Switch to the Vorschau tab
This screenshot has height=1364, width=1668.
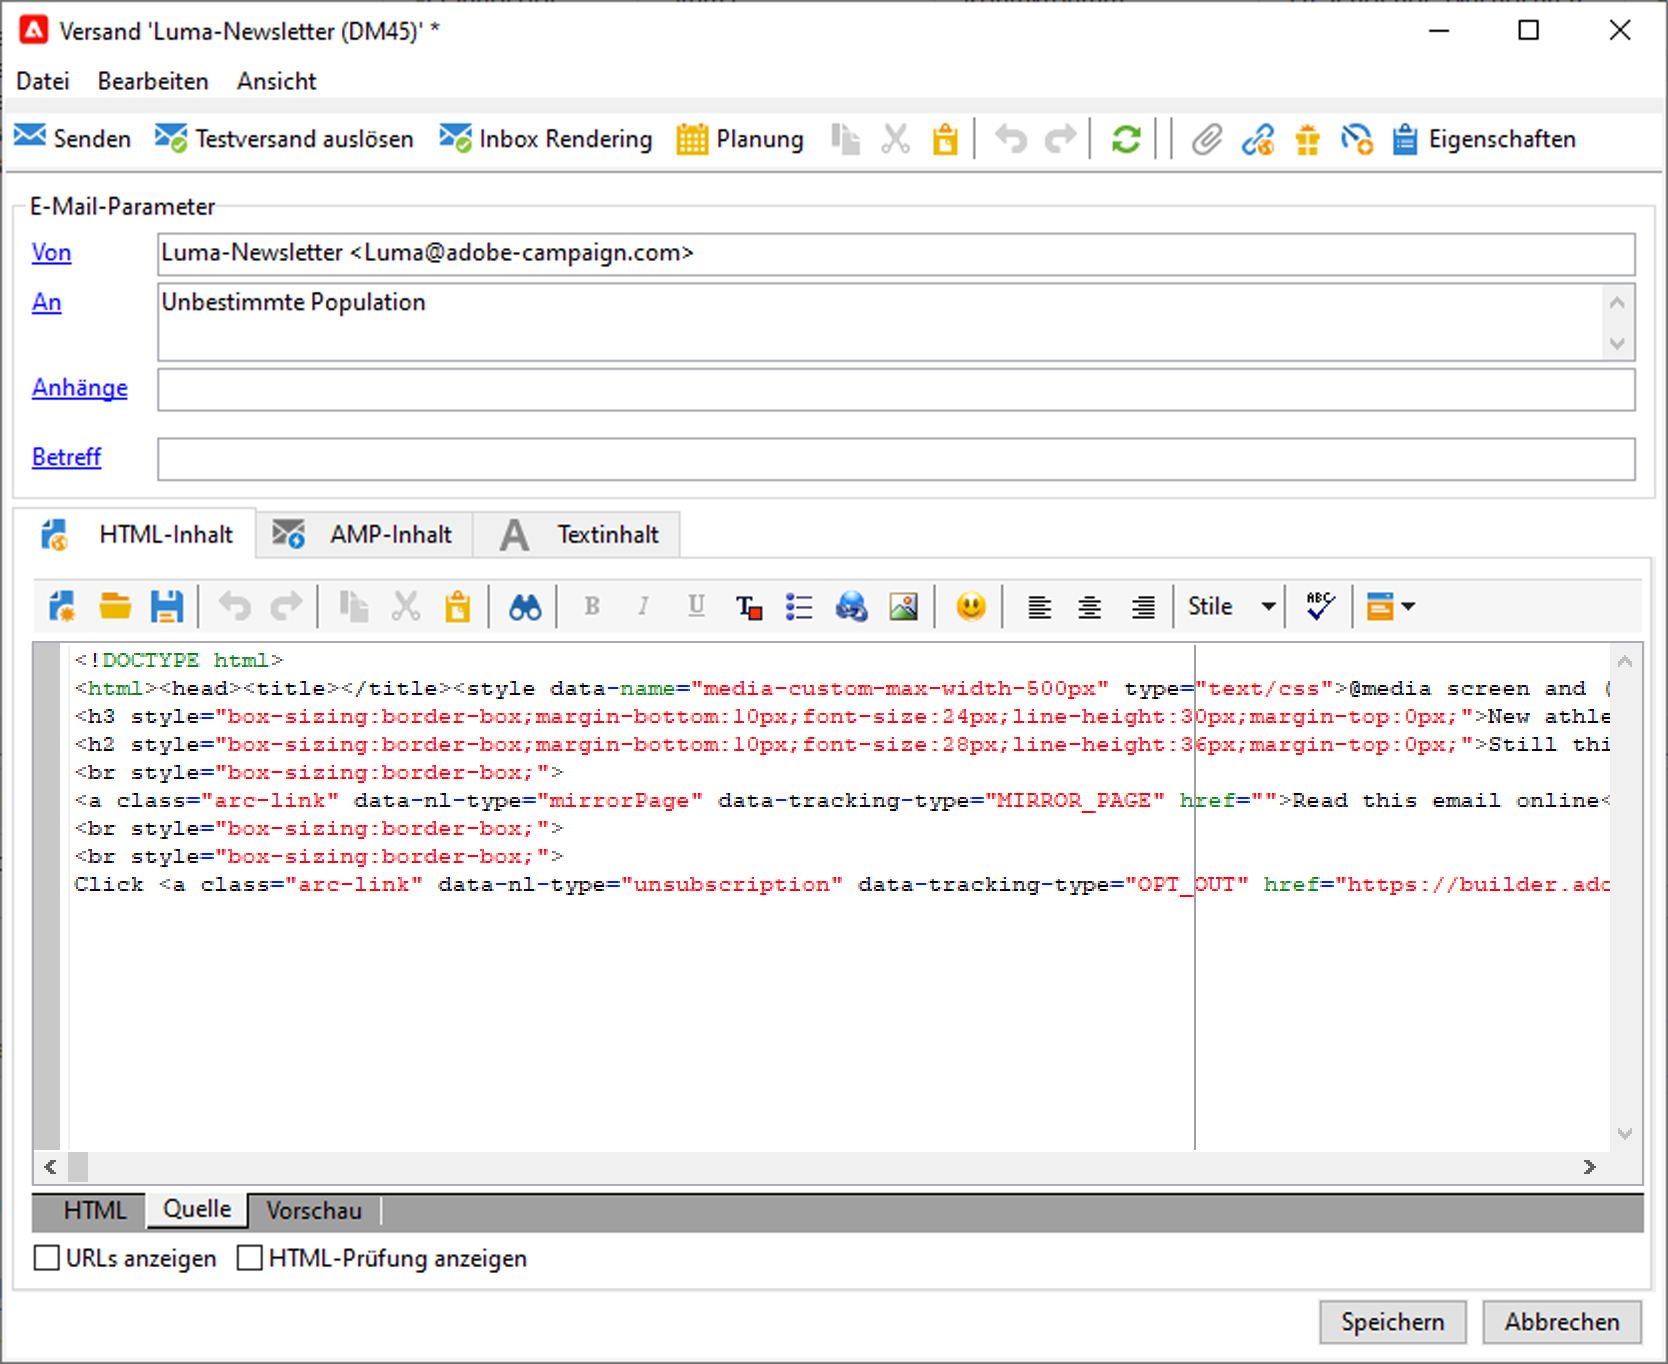[314, 1210]
